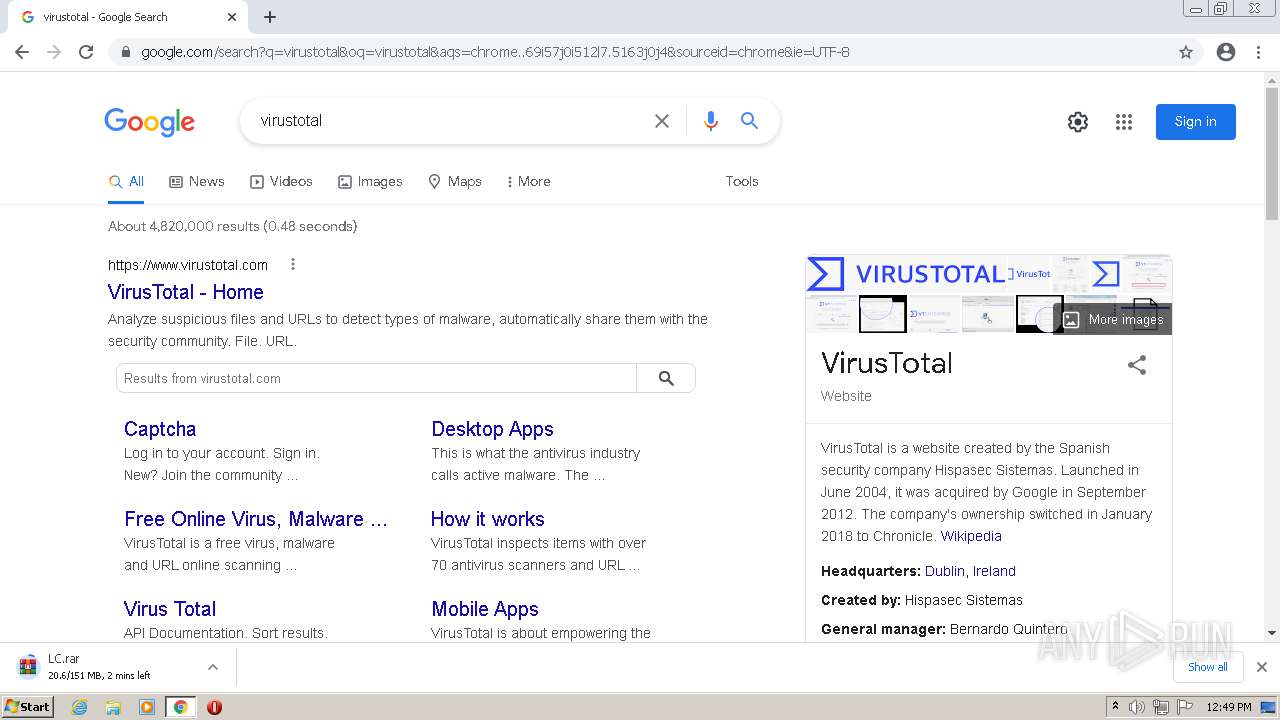Bookmark this page with the star icon
Screen dimensions: 1280x720
click(1186, 52)
